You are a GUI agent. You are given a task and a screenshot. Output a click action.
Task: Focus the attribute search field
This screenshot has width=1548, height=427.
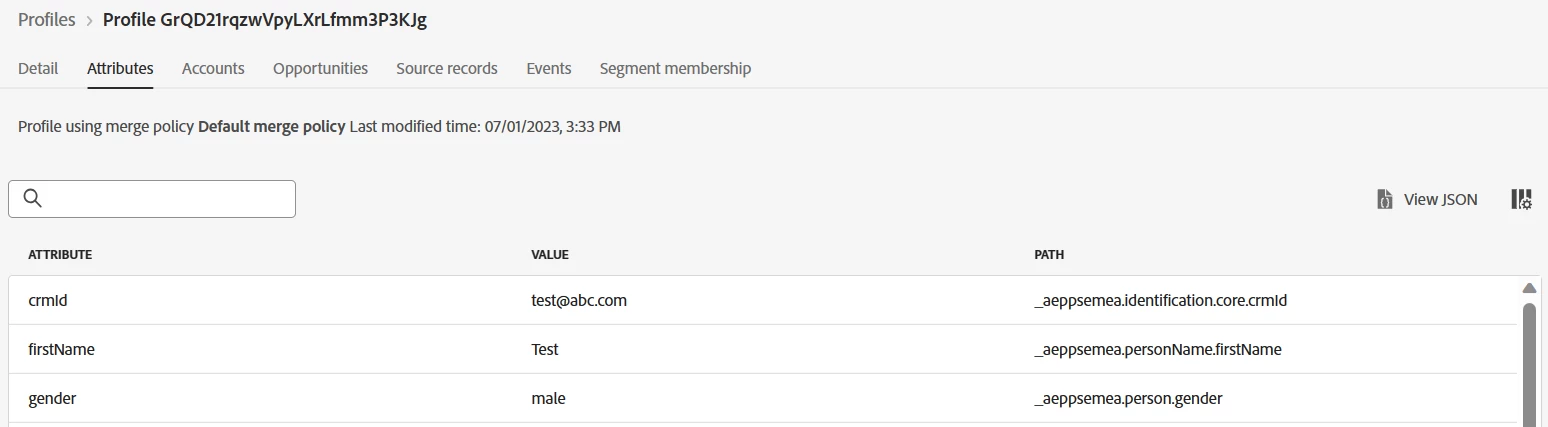point(165,199)
